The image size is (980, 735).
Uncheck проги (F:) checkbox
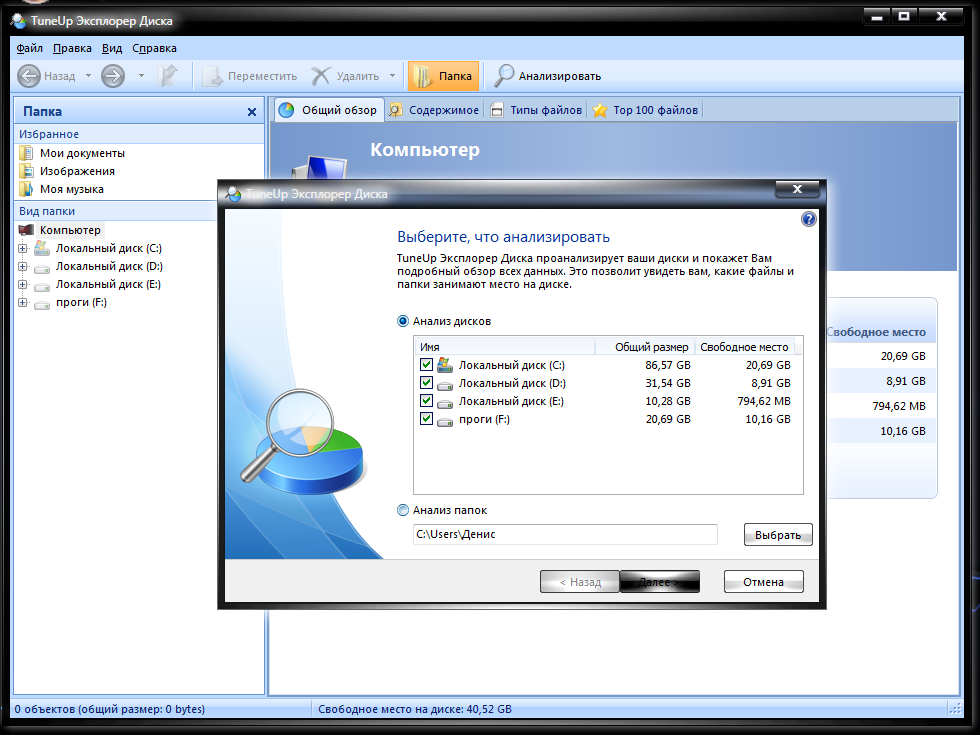(x=426, y=419)
